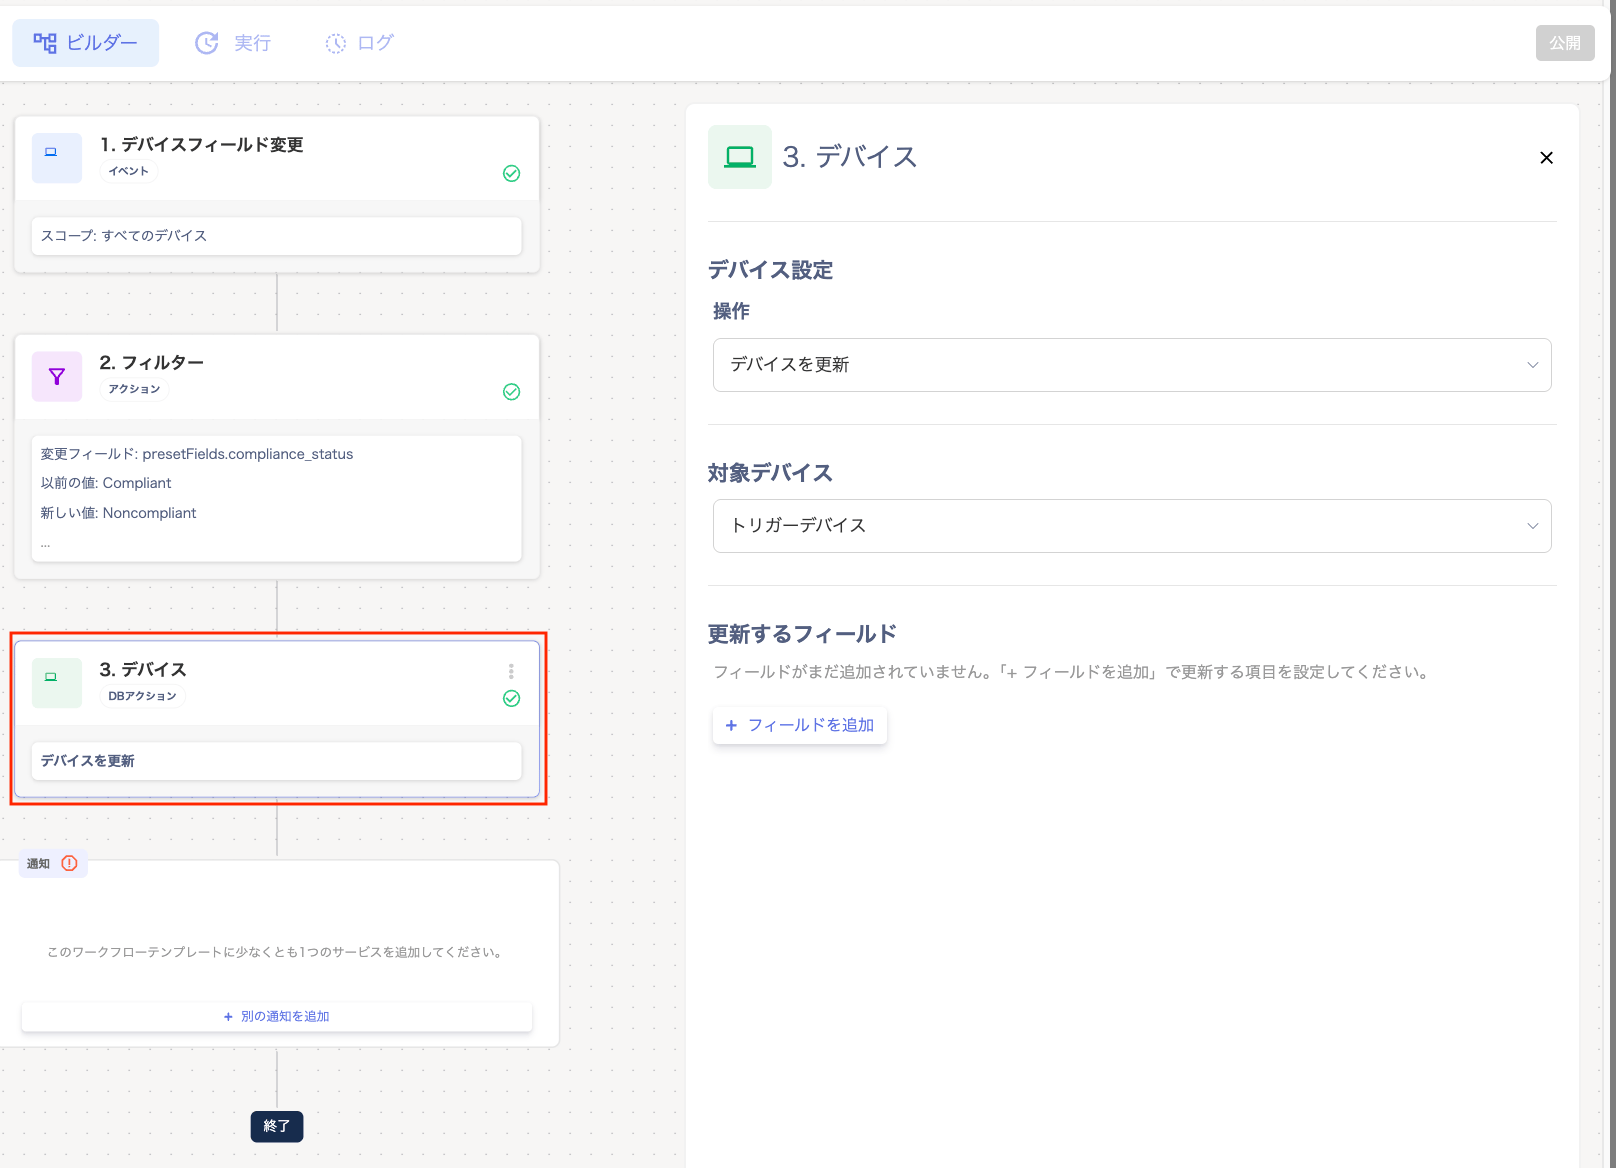This screenshot has height=1168, width=1616.
Task: Click the red warning icon beside 通知
Action: tap(69, 863)
